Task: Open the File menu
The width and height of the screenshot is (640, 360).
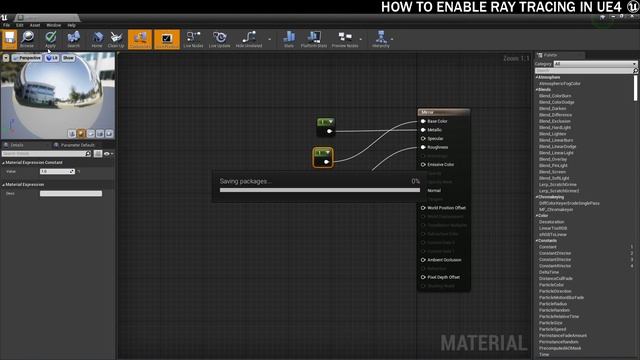Action: click(7, 25)
